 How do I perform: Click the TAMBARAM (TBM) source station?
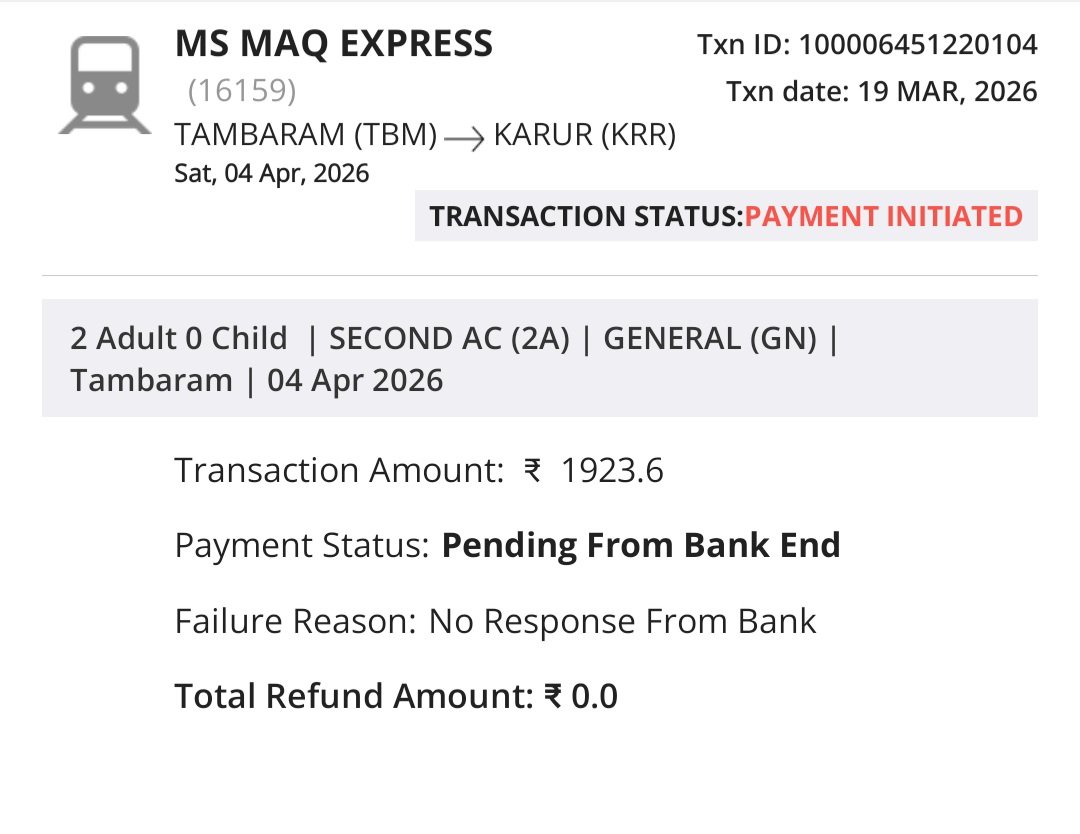click(x=306, y=135)
